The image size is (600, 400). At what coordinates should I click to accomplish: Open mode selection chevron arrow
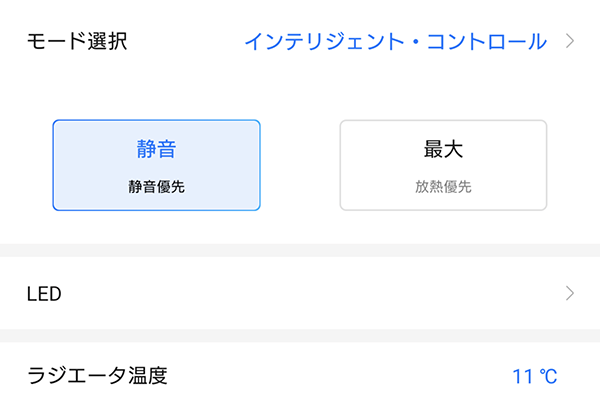coord(570,42)
